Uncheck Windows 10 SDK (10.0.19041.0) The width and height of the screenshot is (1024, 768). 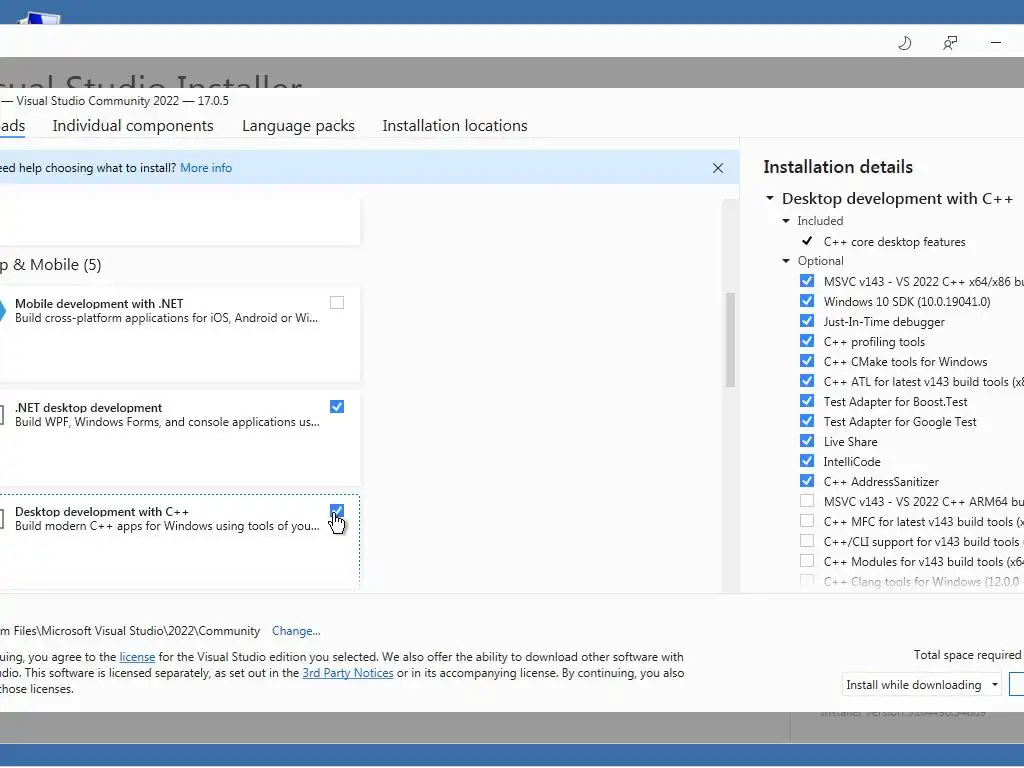pyautogui.click(x=807, y=301)
